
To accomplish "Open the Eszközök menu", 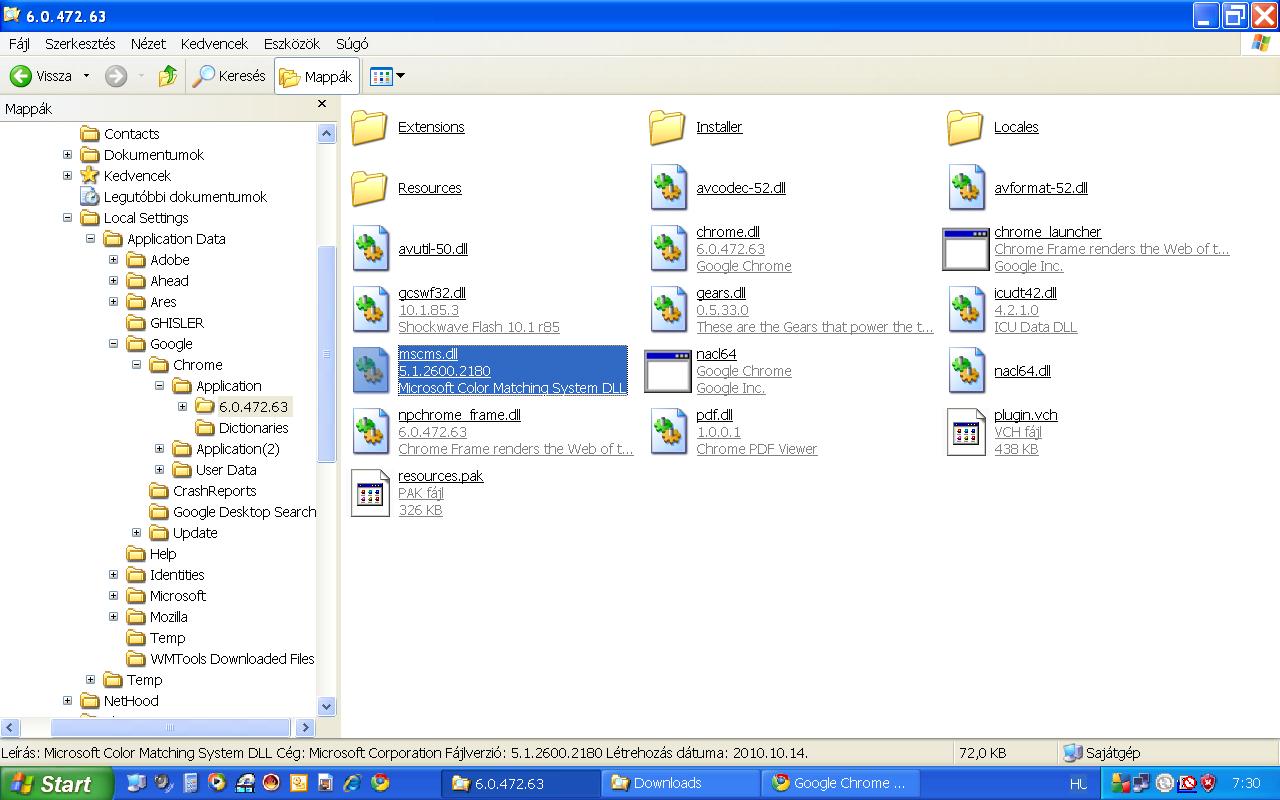I will pyautogui.click(x=292, y=44).
